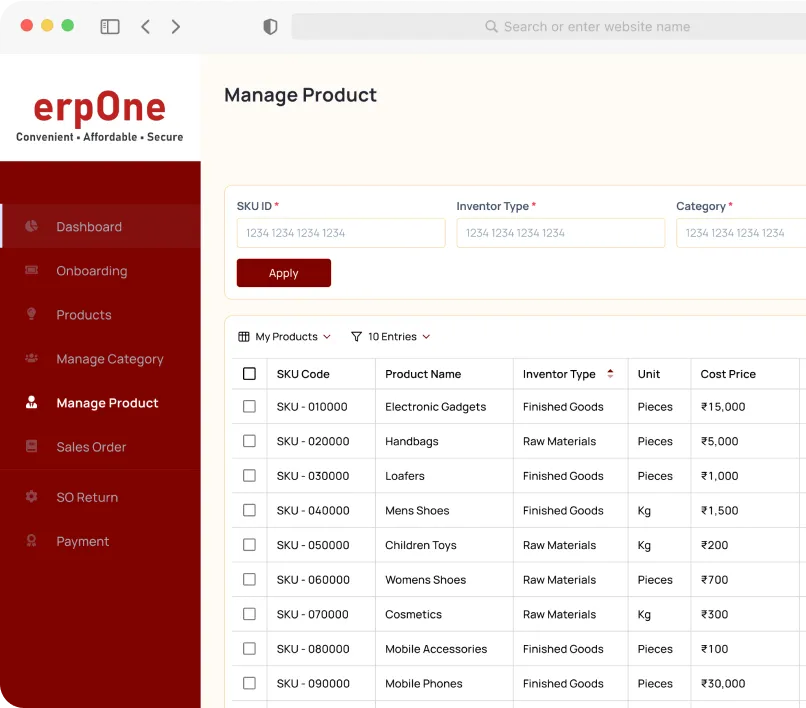
Task: Click the SO Return gear icon
Action: tap(31, 496)
